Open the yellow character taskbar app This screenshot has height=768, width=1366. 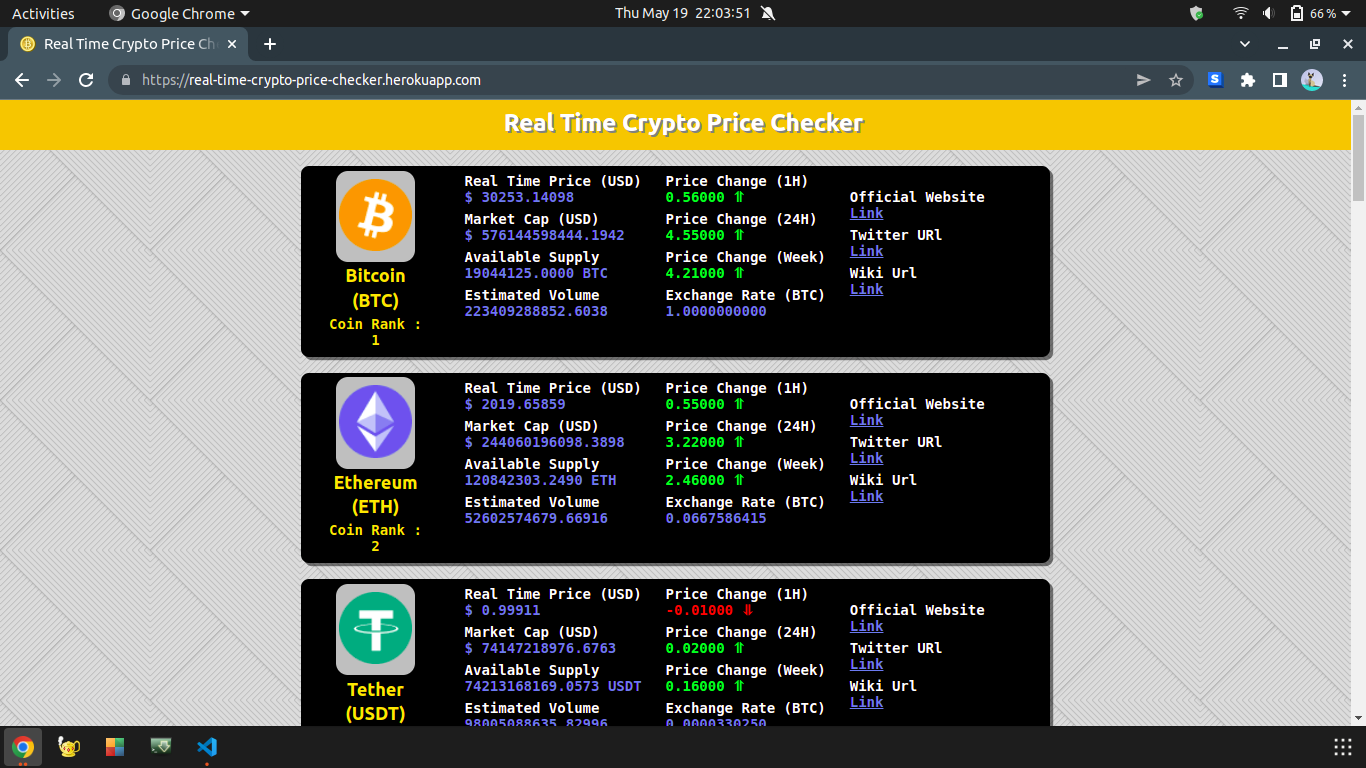pyautogui.click(x=69, y=747)
